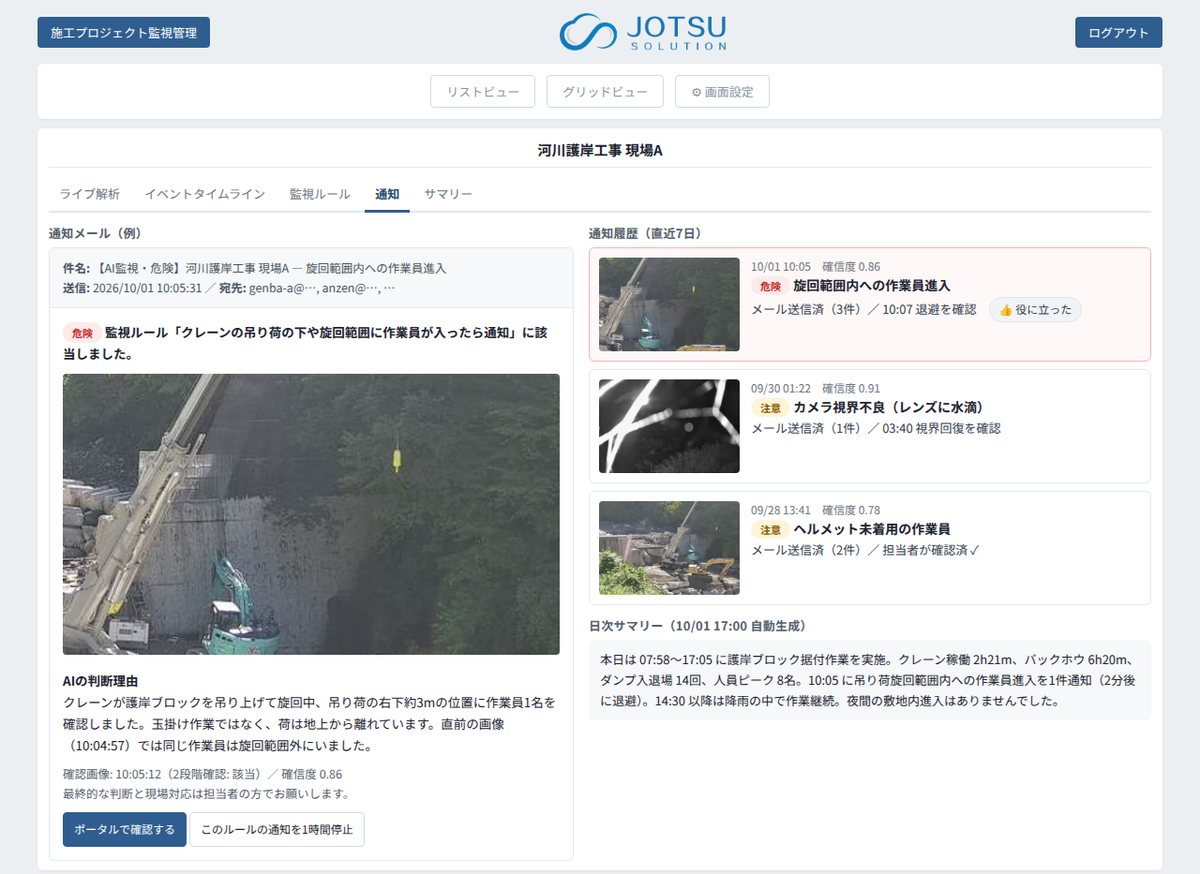Click ポータルで確認する button
Image resolution: width=1200 pixels, height=874 pixels.
(x=124, y=829)
